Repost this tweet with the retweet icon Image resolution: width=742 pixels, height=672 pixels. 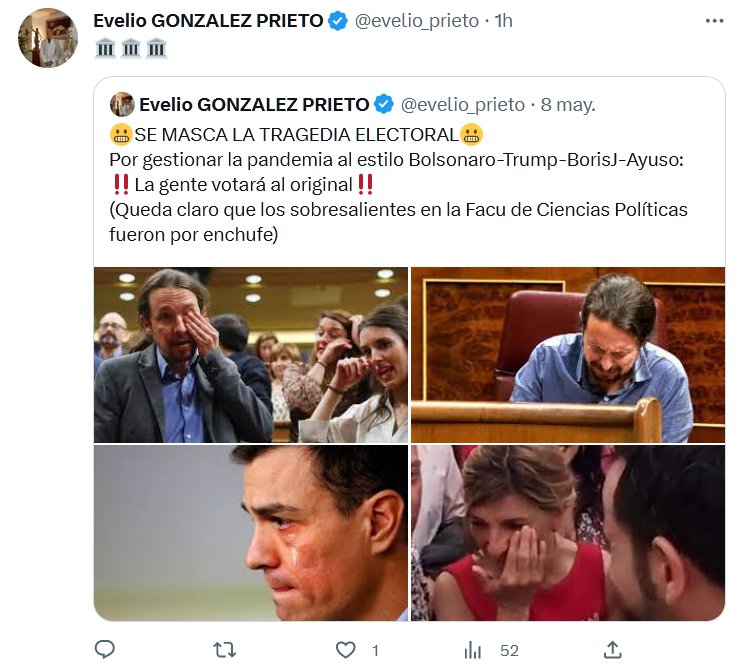(225, 650)
